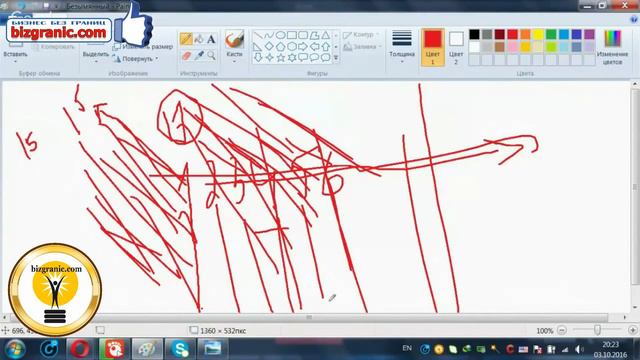Choose the Oval callout shape
The image size is (640, 360).
coord(314,58)
